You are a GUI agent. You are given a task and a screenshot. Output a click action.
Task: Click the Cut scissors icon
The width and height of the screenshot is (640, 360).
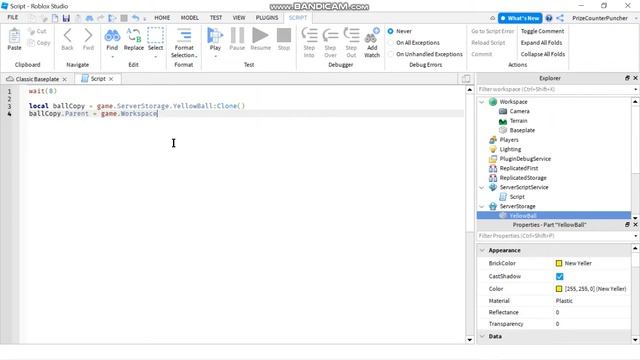click(31, 31)
